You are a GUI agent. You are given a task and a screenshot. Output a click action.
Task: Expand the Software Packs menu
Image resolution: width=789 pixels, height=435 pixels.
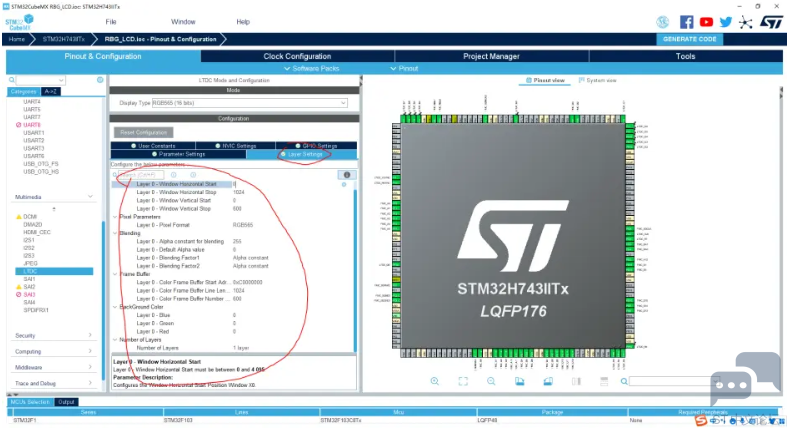(311, 68)
